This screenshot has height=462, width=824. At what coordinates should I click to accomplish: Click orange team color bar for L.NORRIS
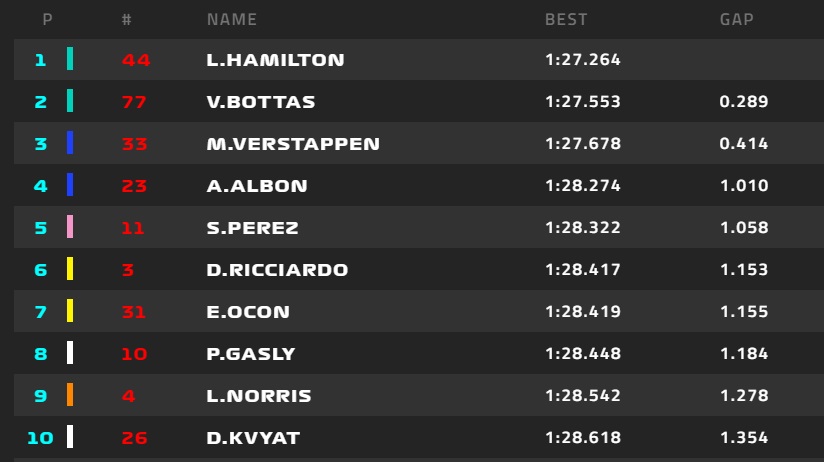70,395
